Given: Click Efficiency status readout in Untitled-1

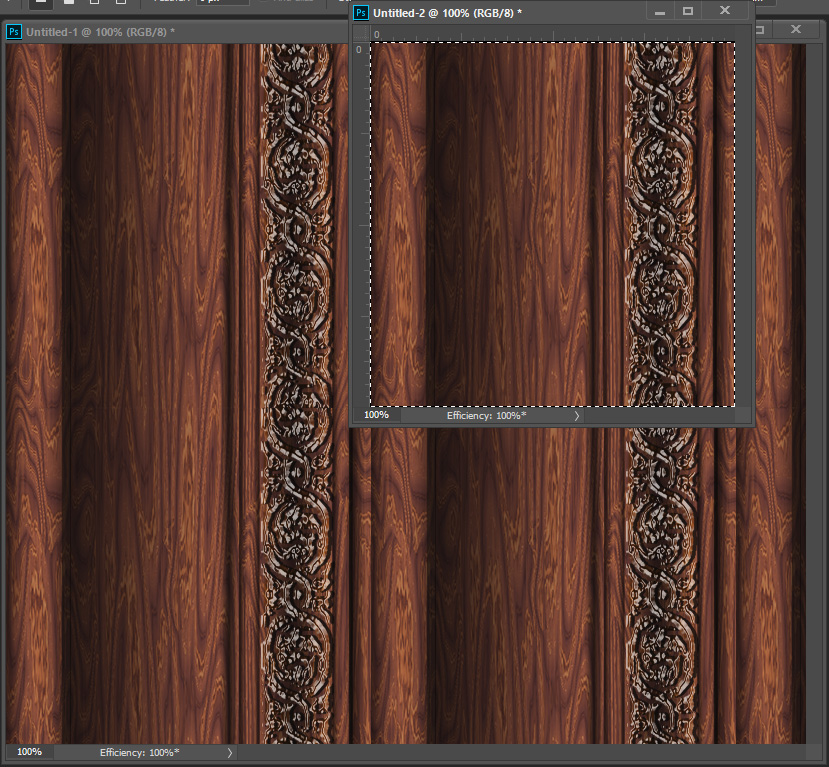Looking at the screenshot, I should (x=139, y=752).
